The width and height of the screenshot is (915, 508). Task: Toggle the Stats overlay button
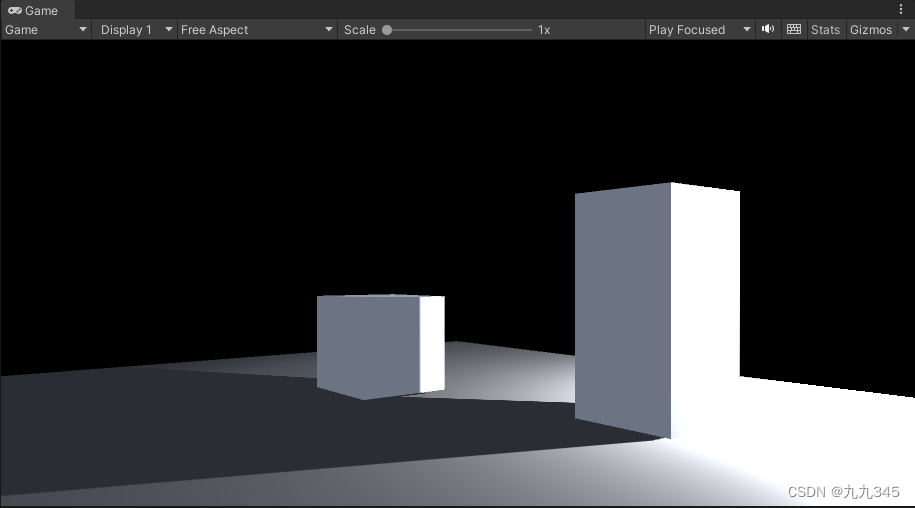pos(825,30)
